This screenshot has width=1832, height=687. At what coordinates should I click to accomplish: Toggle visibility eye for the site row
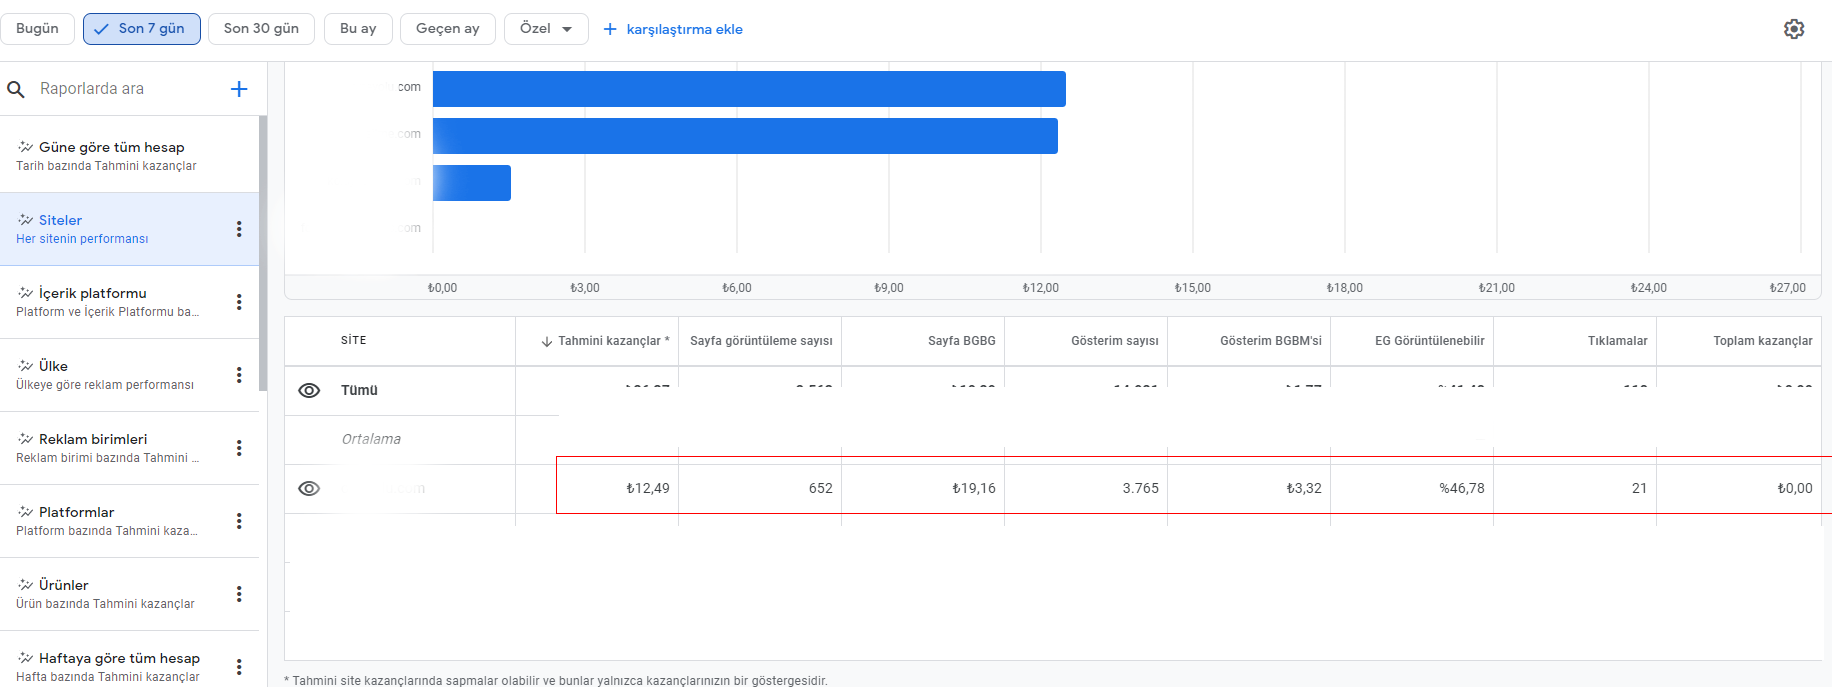point(309,488)
